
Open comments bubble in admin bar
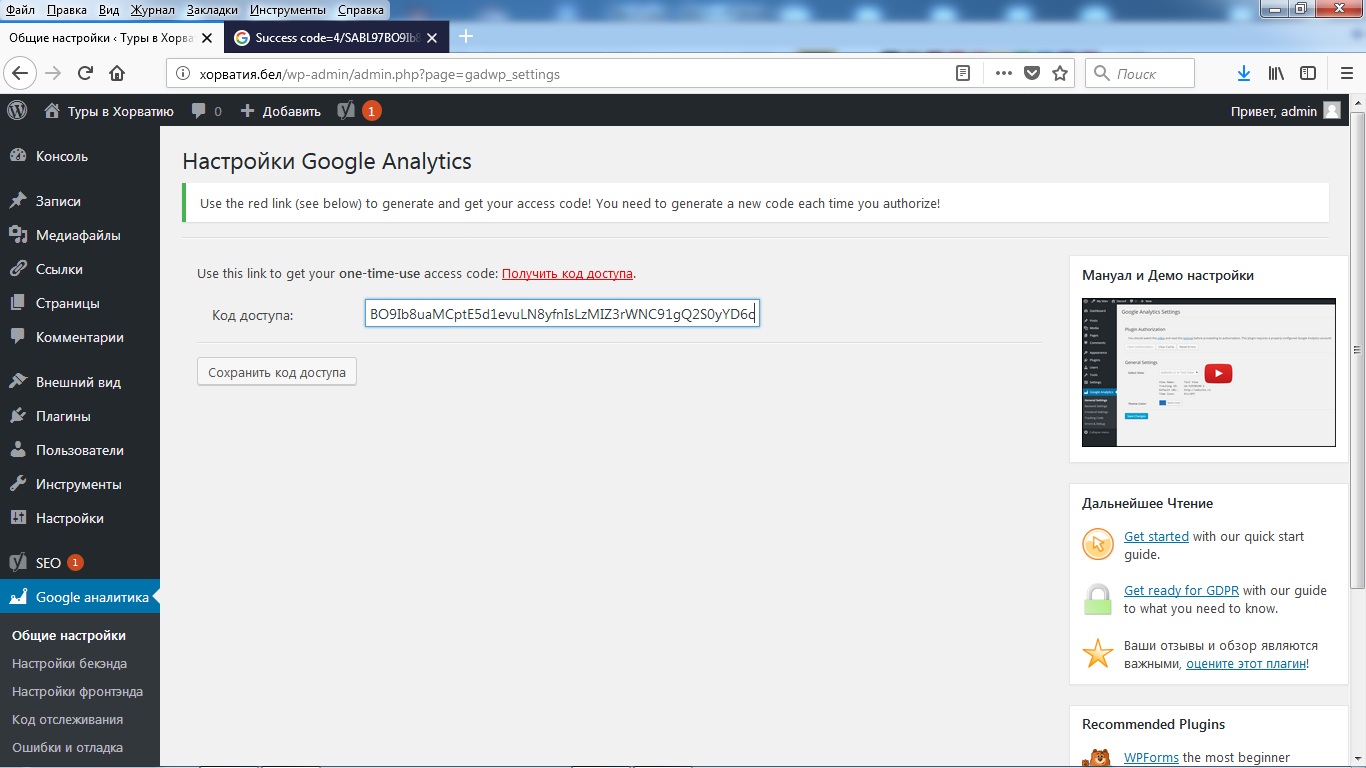click(x=206, y=111)
